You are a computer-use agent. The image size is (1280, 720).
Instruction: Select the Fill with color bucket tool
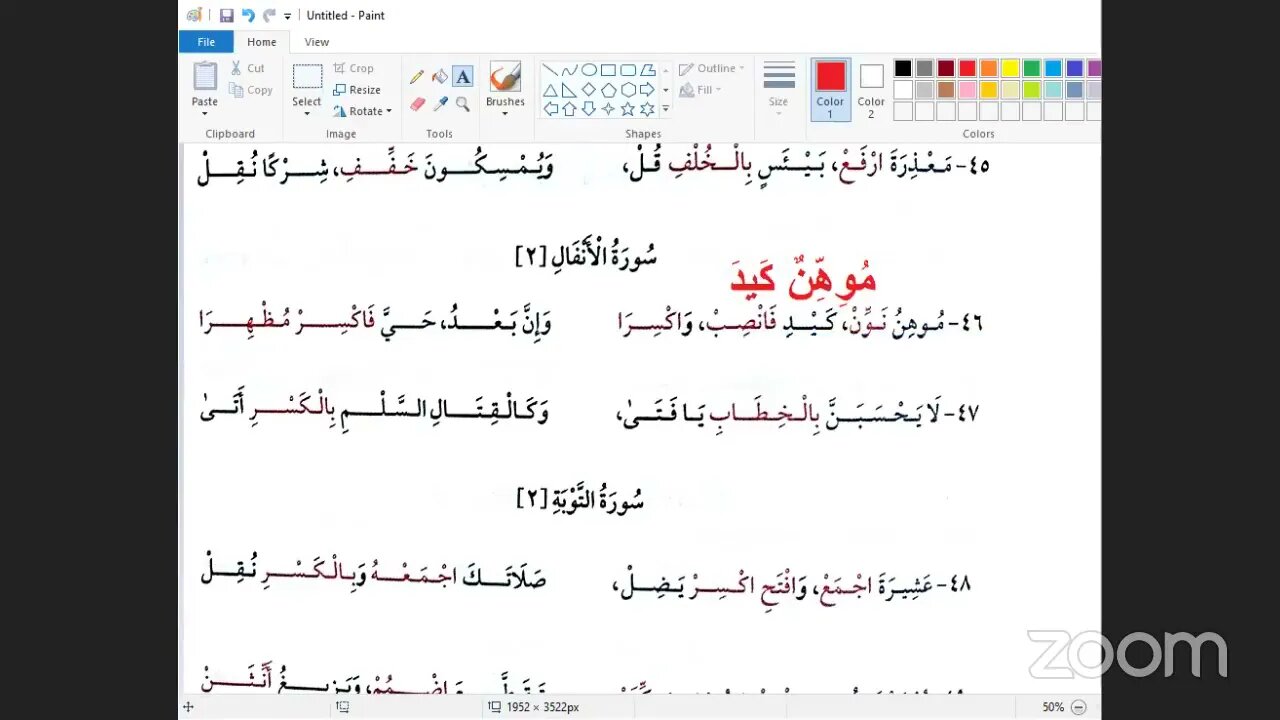[440, 77]
